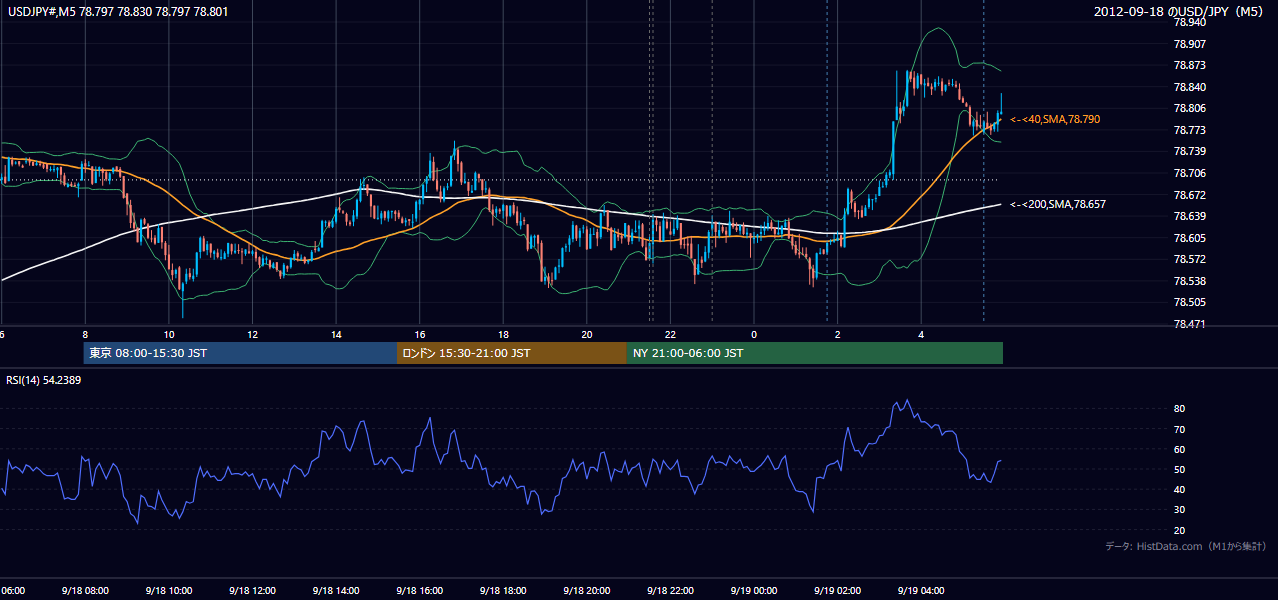Image resolution: width=1278 pixels, height=600 pixels.
Task: Click the 東京 08:00-15:30 JST session bar
Action: 240,353
